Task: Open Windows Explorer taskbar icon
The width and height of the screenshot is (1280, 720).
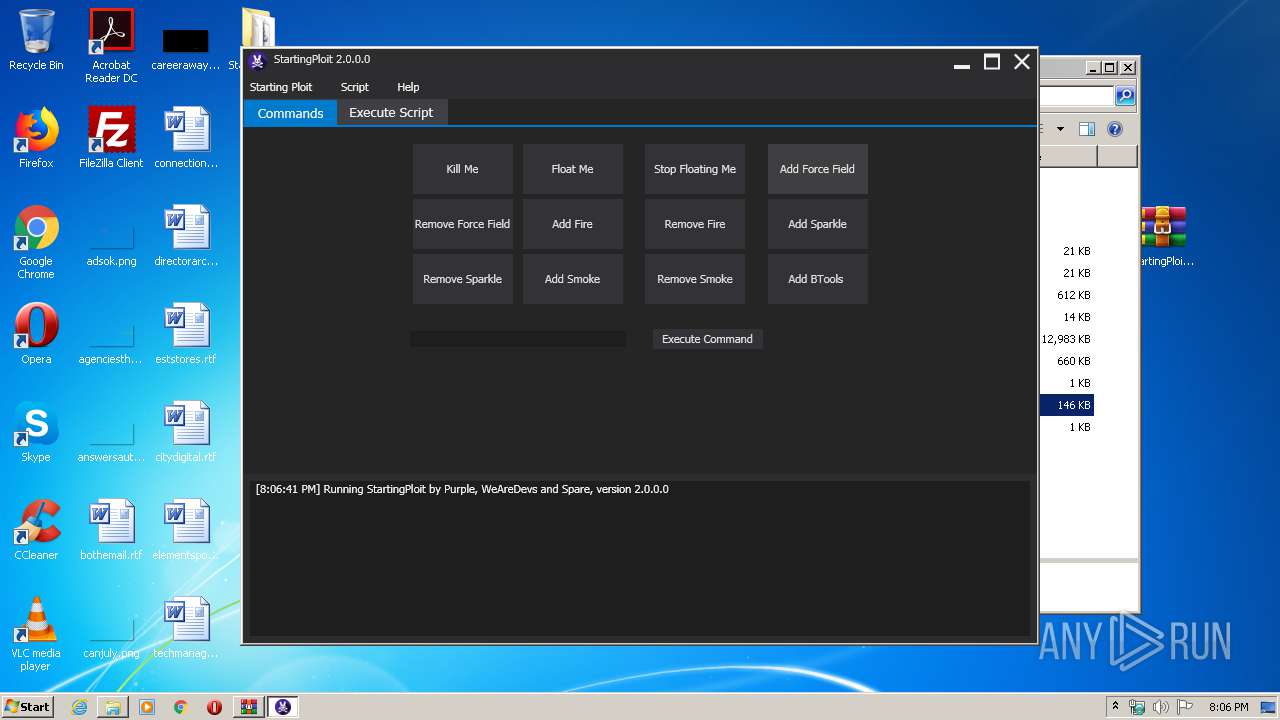Action: tap(113, 707)
